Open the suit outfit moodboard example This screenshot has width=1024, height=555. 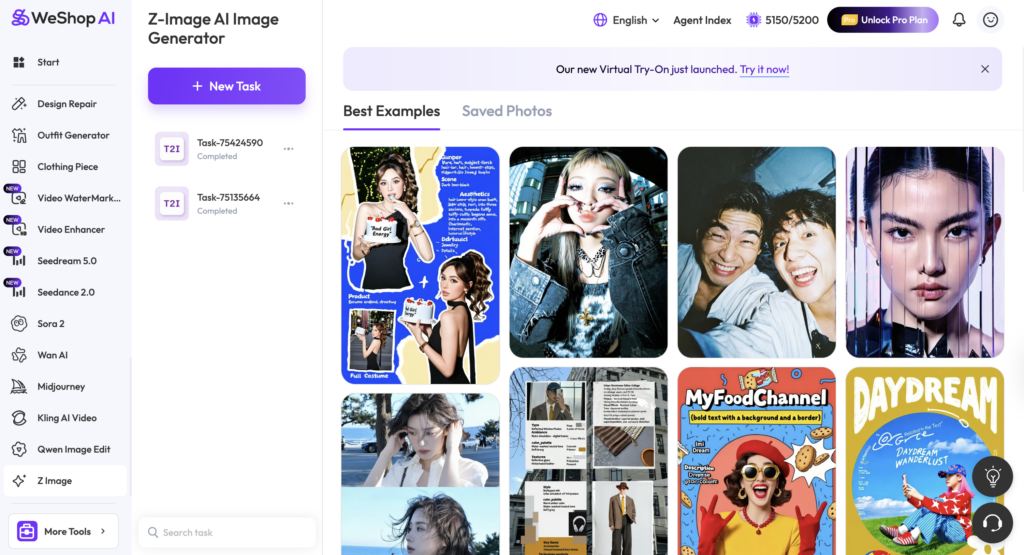tap(588, 461)
